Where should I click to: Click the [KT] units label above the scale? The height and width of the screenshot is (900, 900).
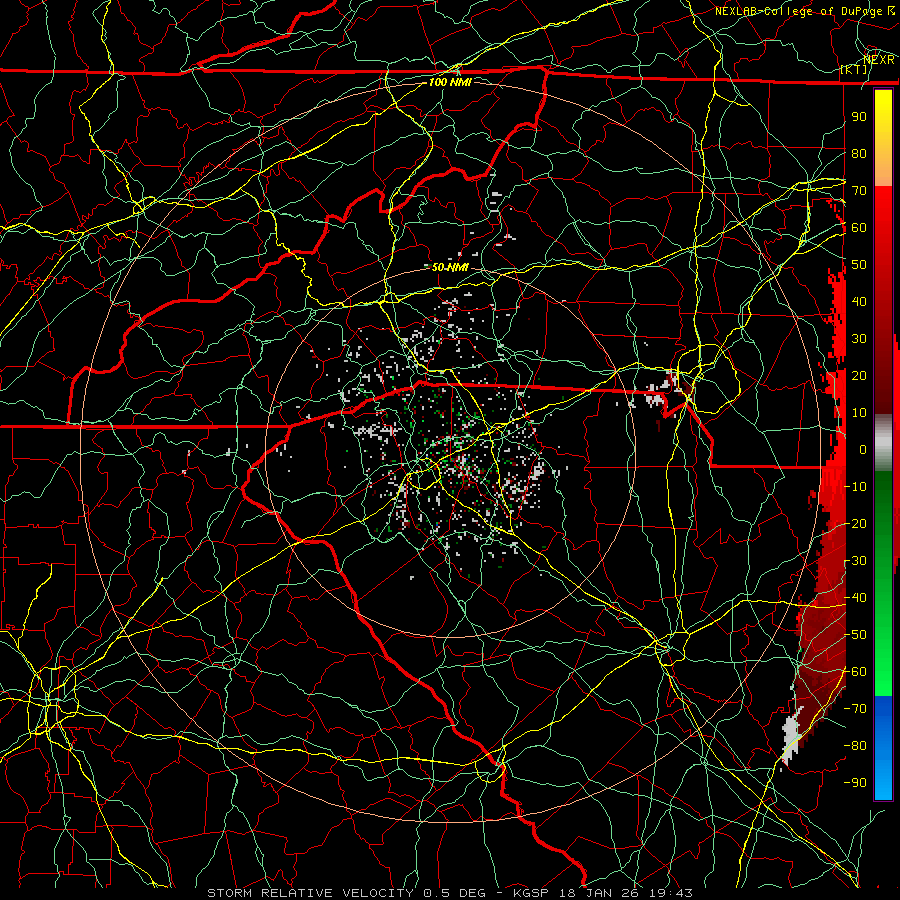(854, 69)
